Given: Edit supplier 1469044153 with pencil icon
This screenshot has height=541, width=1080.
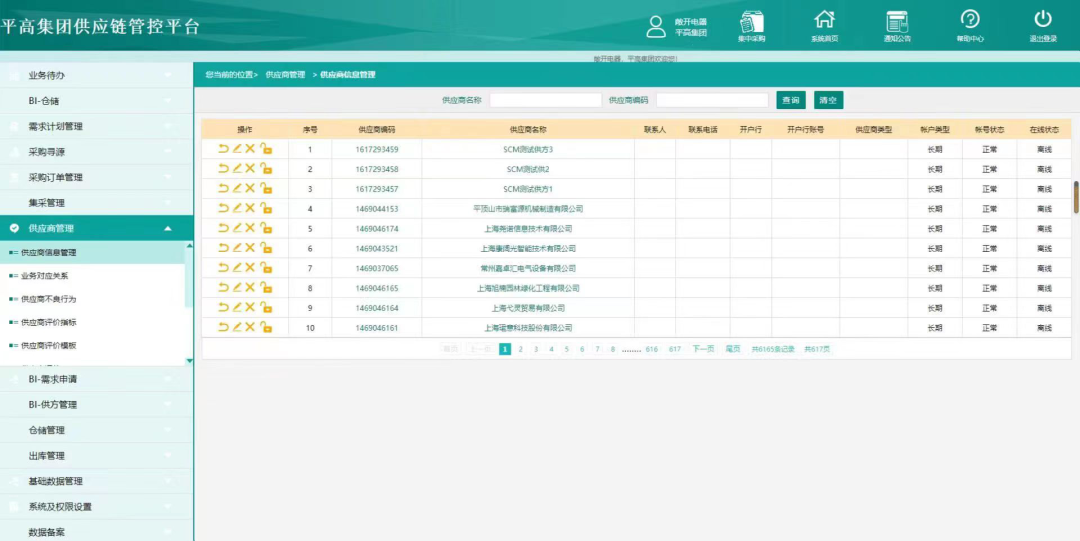Looking at the screenshot, I should (237, 208).
